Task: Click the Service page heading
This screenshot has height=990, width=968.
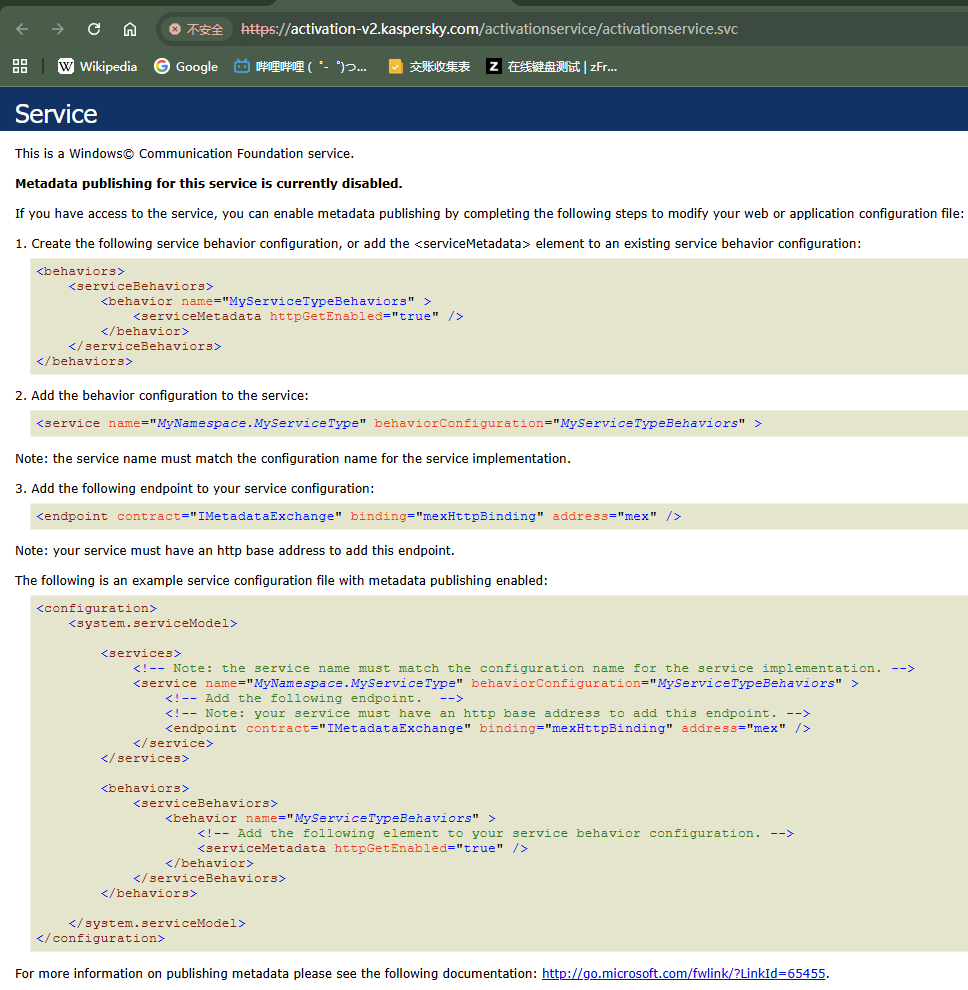Action: click(56, 113)
